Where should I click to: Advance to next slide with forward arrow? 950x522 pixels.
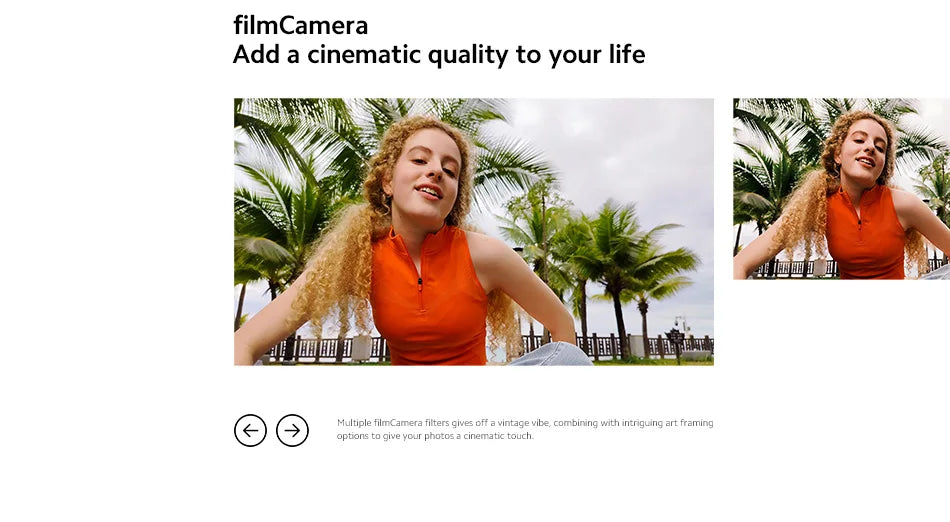pos(293,431)
